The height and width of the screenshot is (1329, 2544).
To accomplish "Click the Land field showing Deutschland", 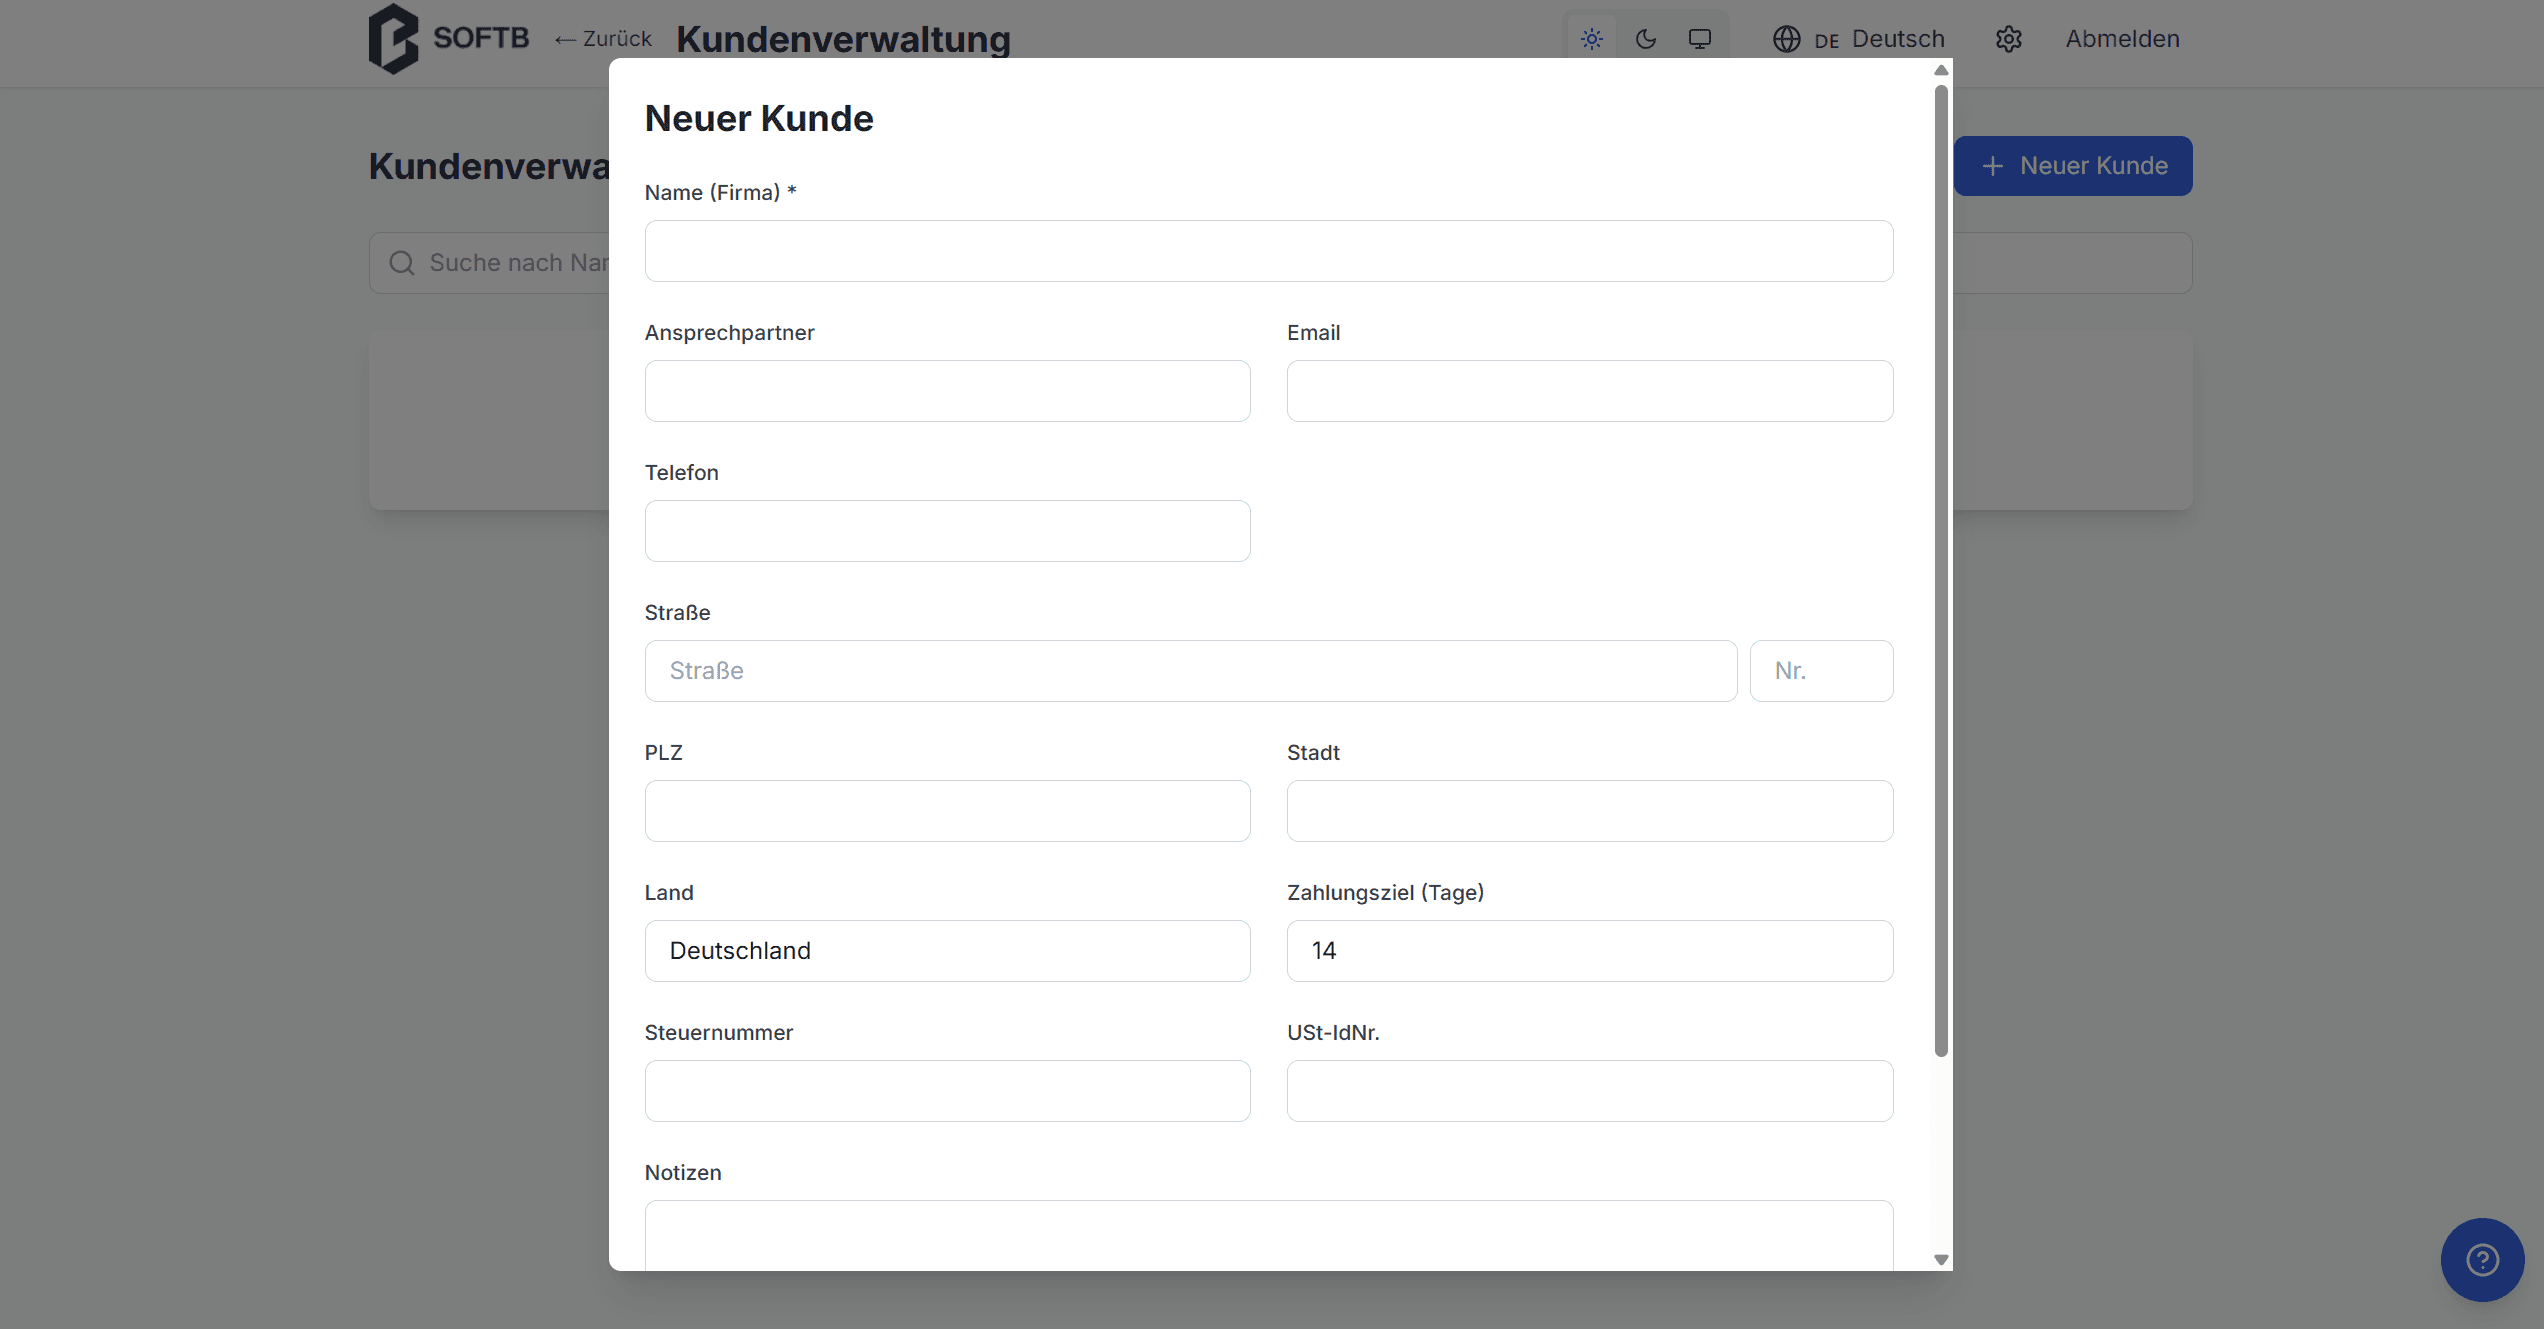I will click(x=947, y=951).
